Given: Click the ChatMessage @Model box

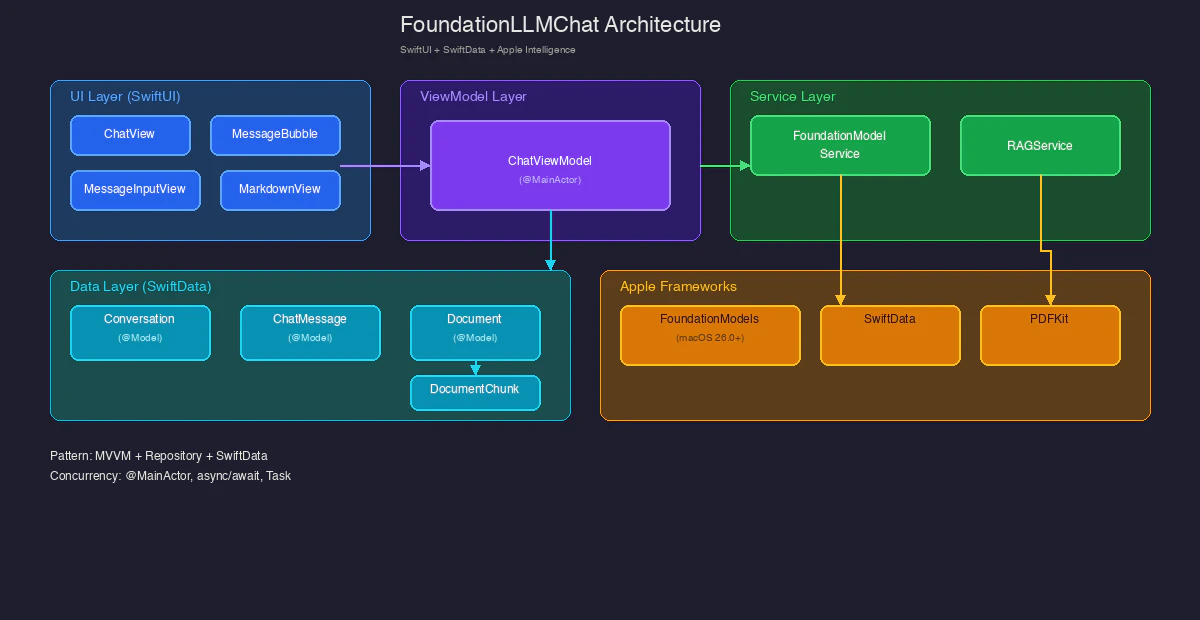Looking at the screenshot, I should pyautogui.click(x=310, y=332).
